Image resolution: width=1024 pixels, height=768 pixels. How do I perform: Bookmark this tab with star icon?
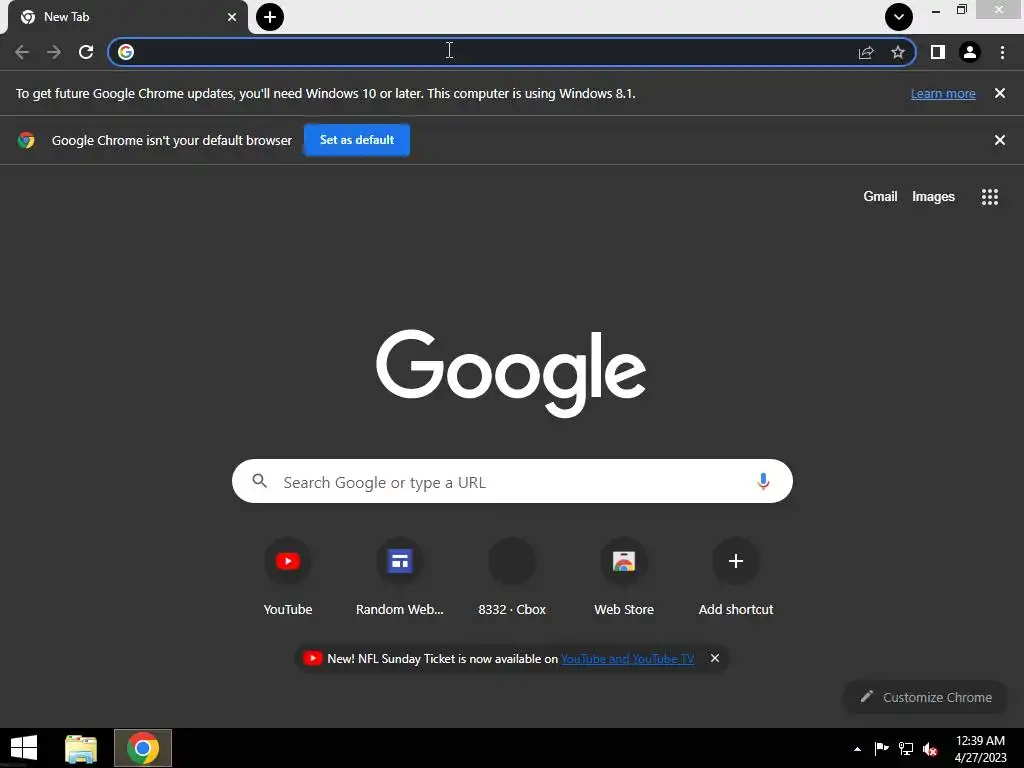pyautogui.click(x=898, y=52)
